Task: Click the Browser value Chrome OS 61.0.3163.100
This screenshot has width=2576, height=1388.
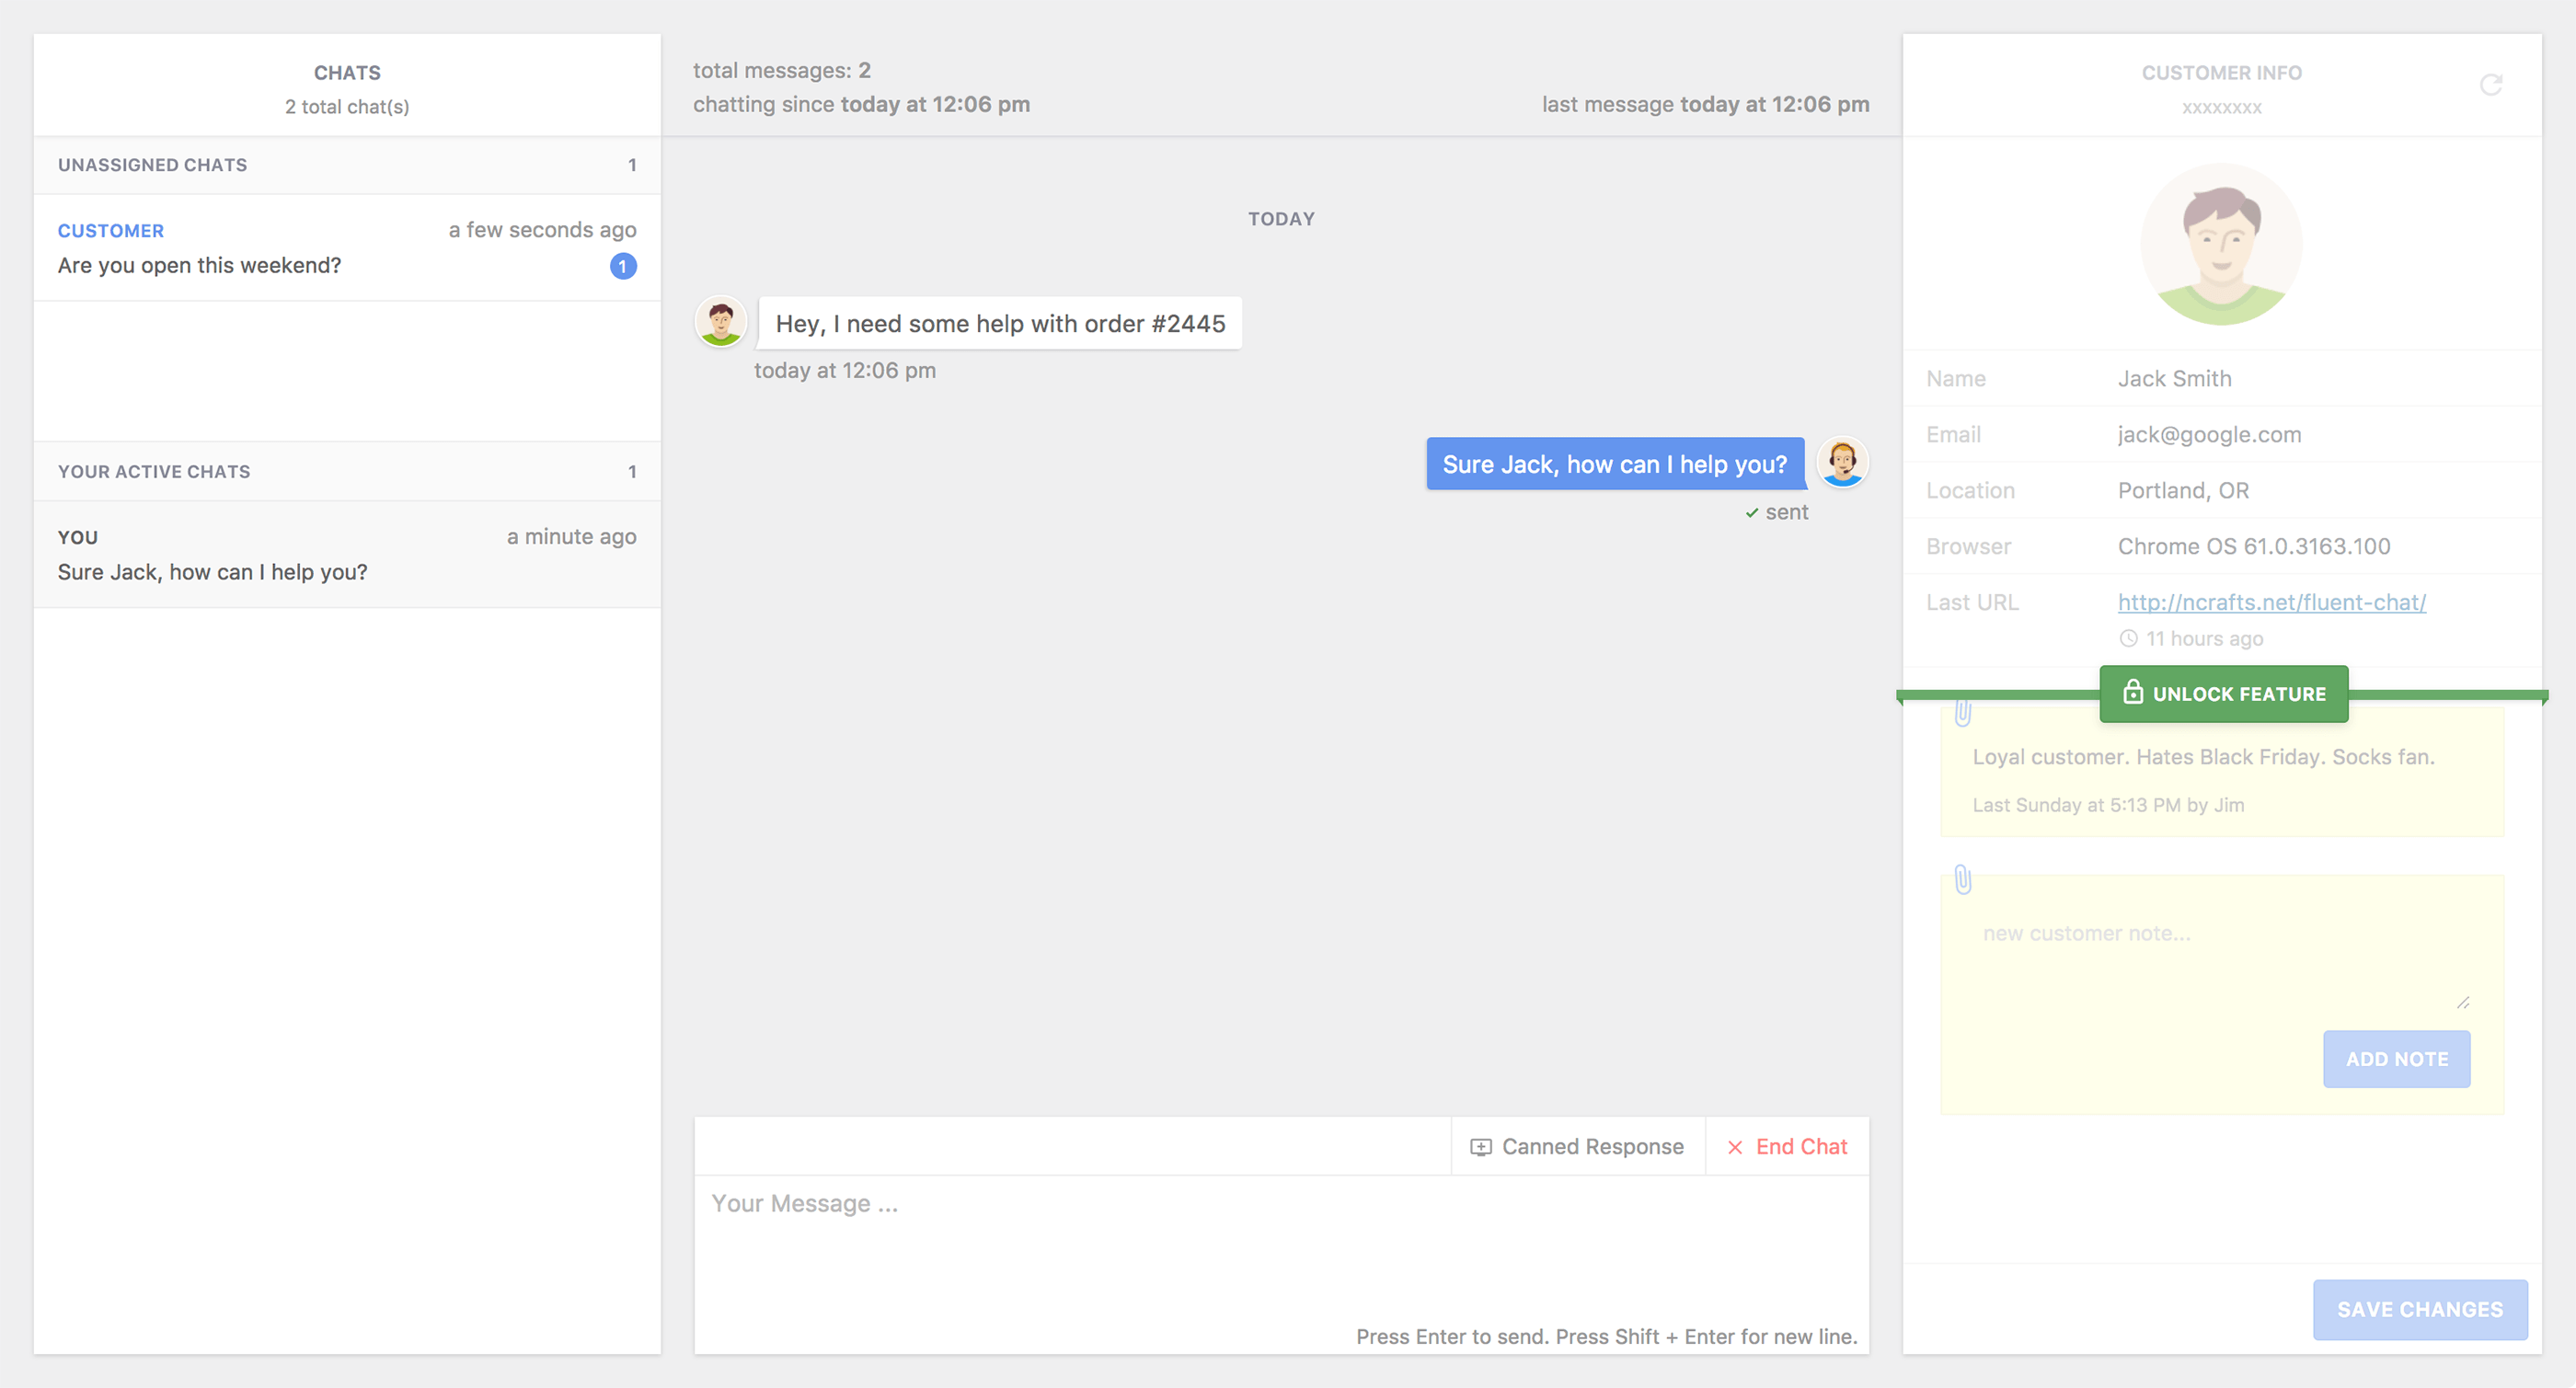Action: coord(2254,546)
